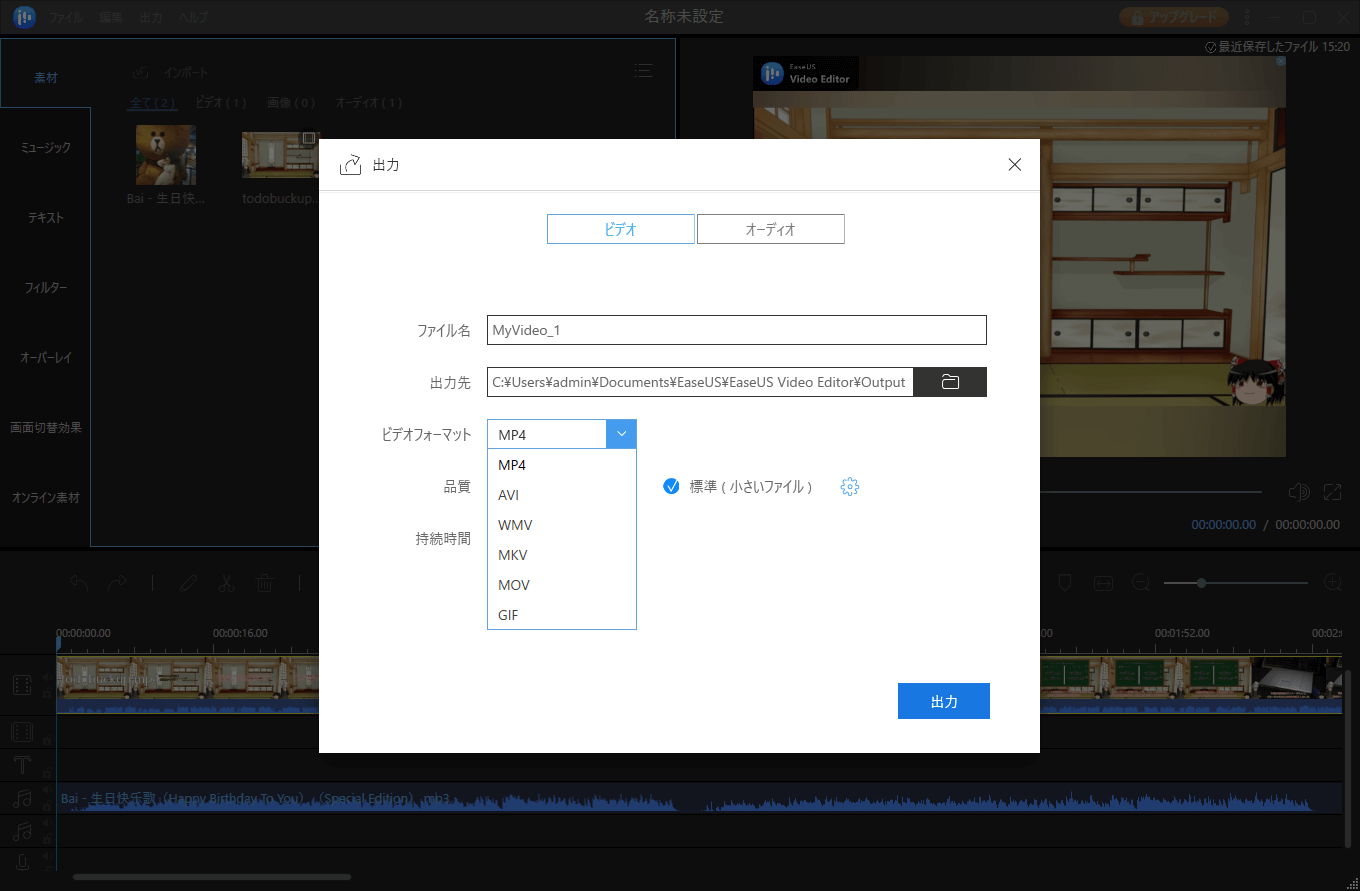Select the bear thumbnail Bai media item
The image size is (1360, 891).
click(x=165, y=155)
